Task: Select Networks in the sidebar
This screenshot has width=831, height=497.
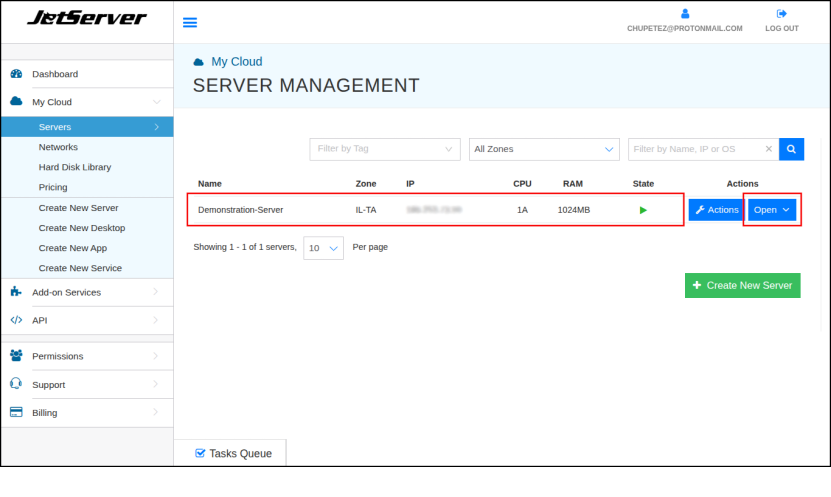Action: tap(58, 147)
